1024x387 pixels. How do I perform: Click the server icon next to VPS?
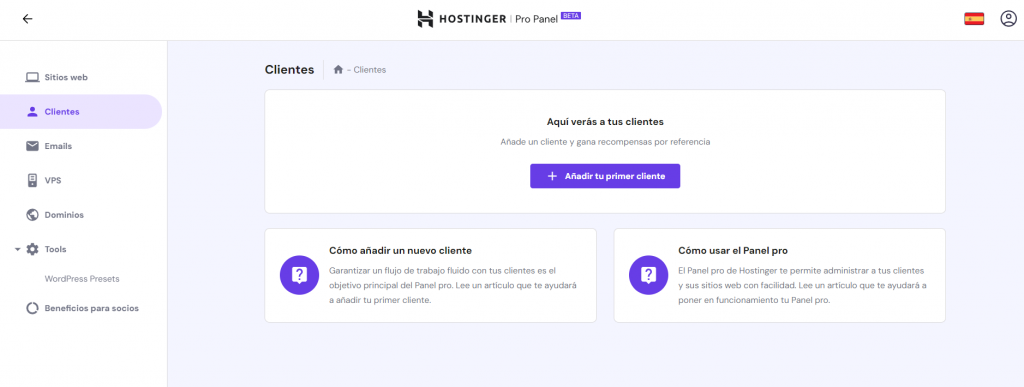coord(33,180)
